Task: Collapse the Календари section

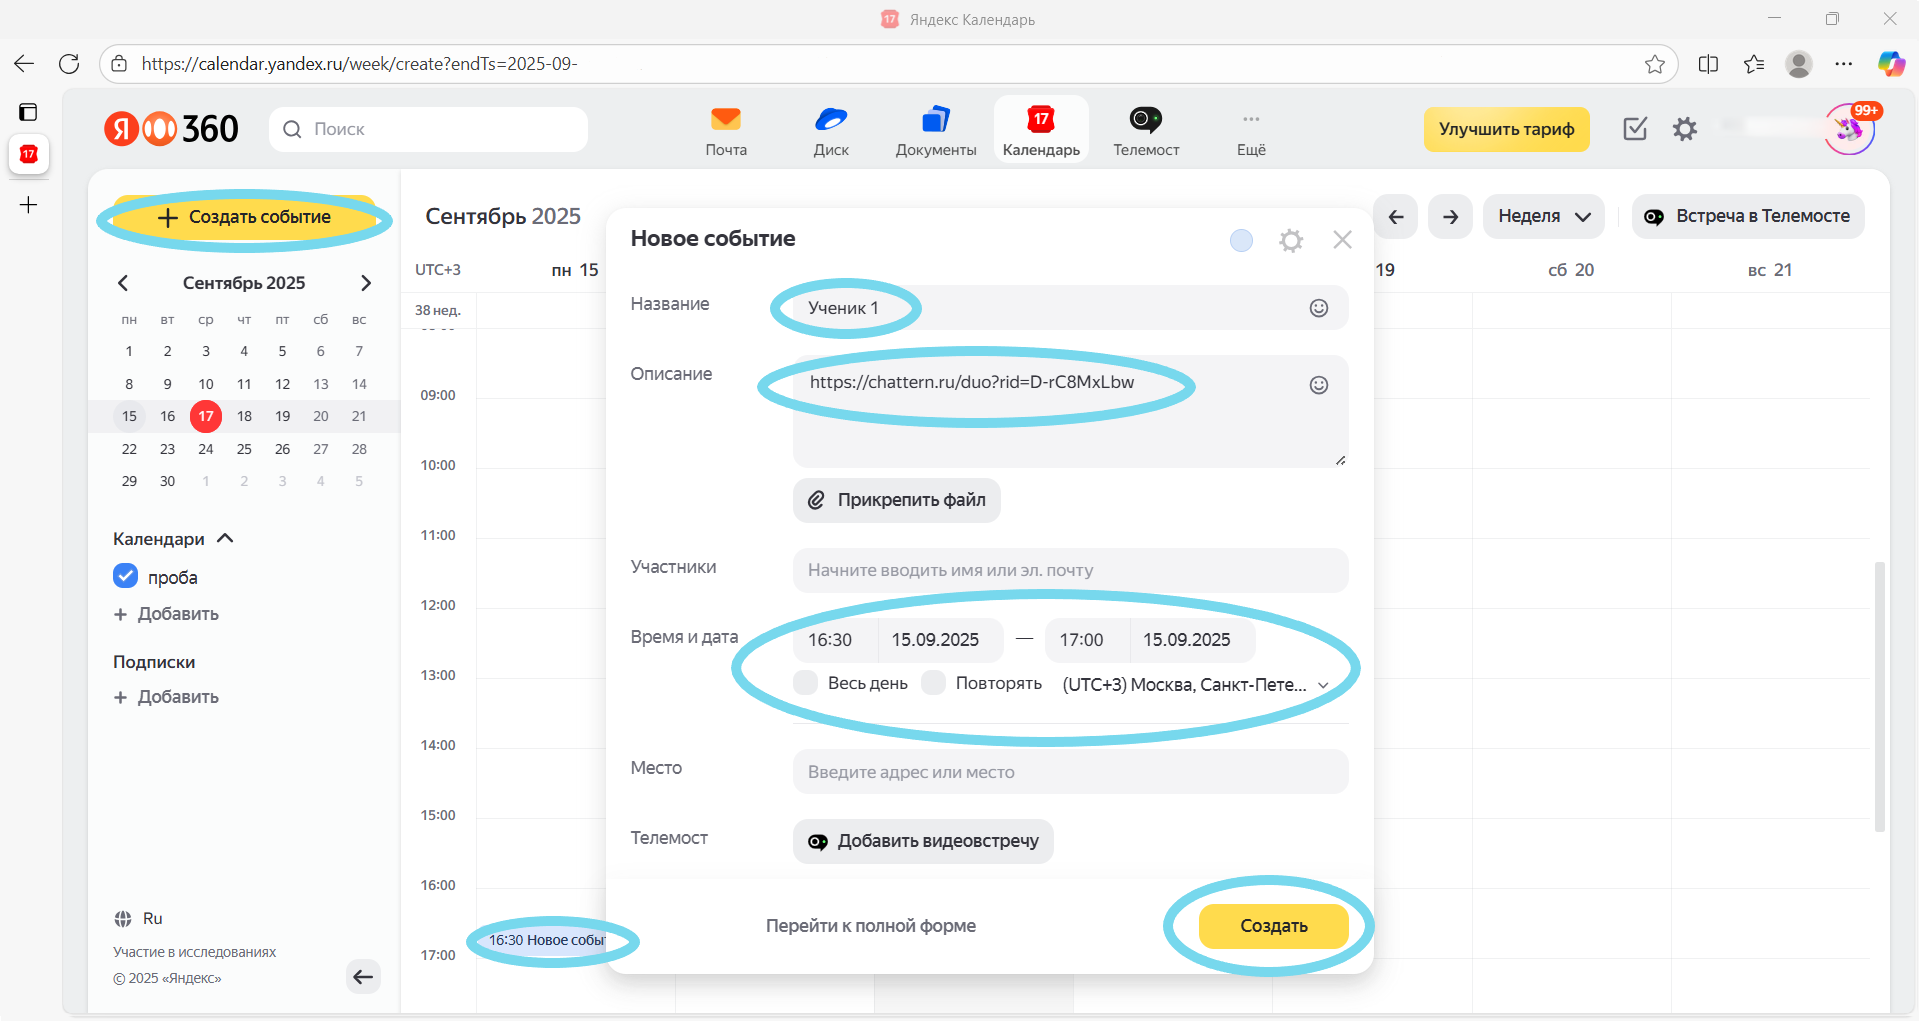Action: [x=225, y=538]
